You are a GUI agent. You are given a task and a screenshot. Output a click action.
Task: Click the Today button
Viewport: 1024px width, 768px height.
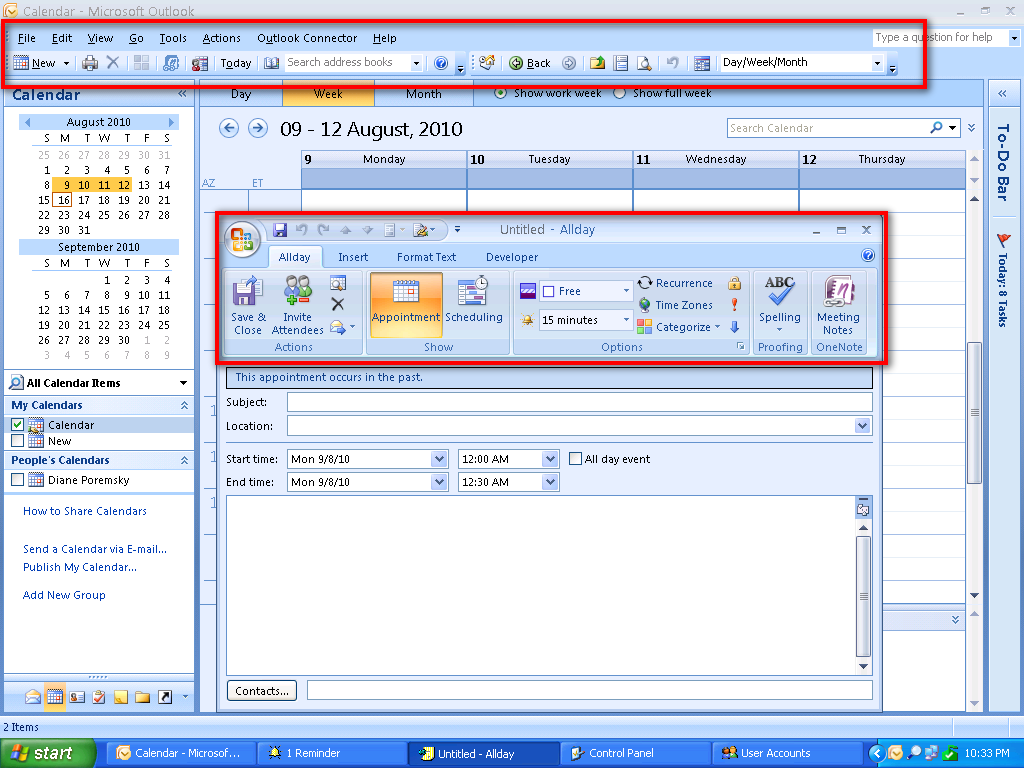[x=236, y=63]
